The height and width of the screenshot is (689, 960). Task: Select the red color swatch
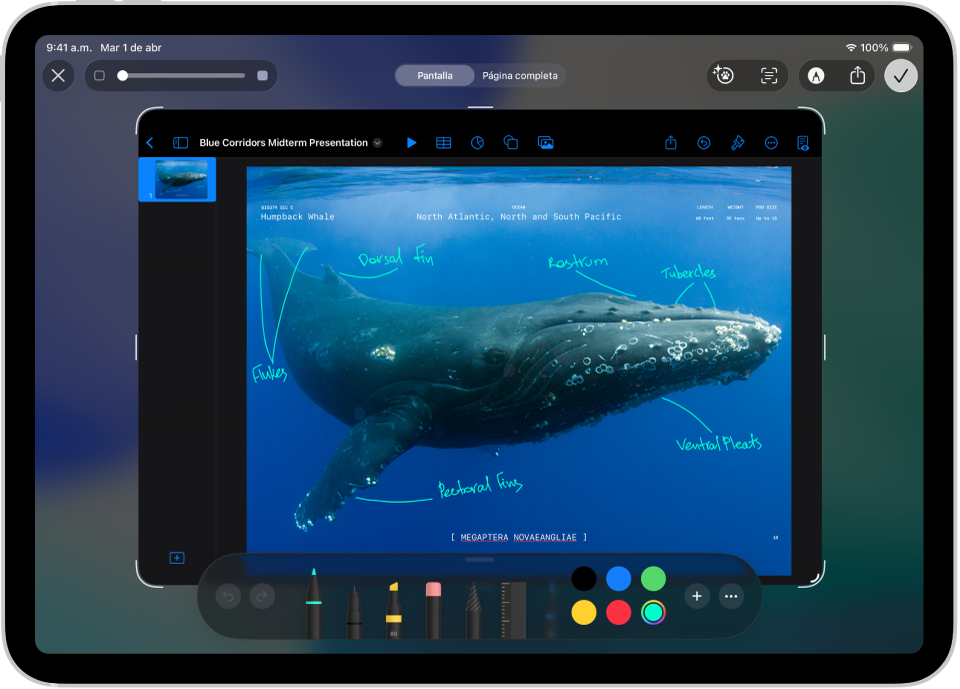coord(618,612)
